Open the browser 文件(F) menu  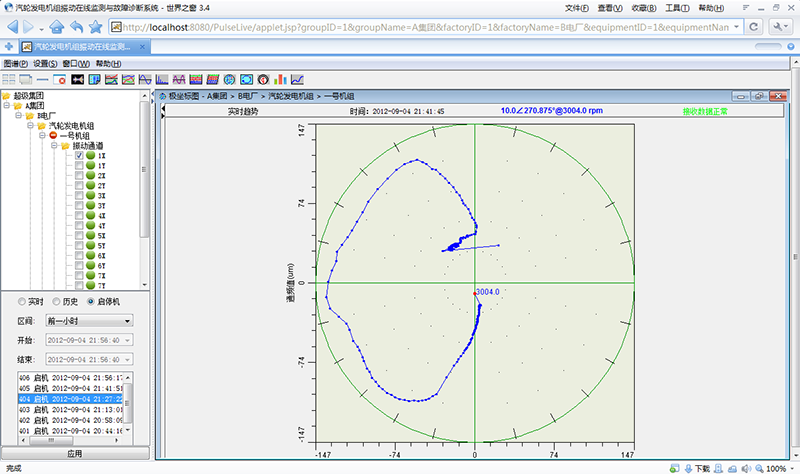(x=577, y=8)
